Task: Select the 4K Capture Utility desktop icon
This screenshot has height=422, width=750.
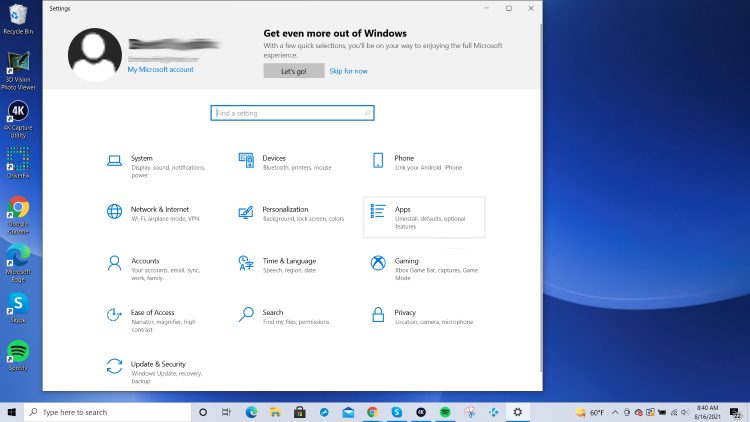Action: pyautogui.click(x=18, y=120)
